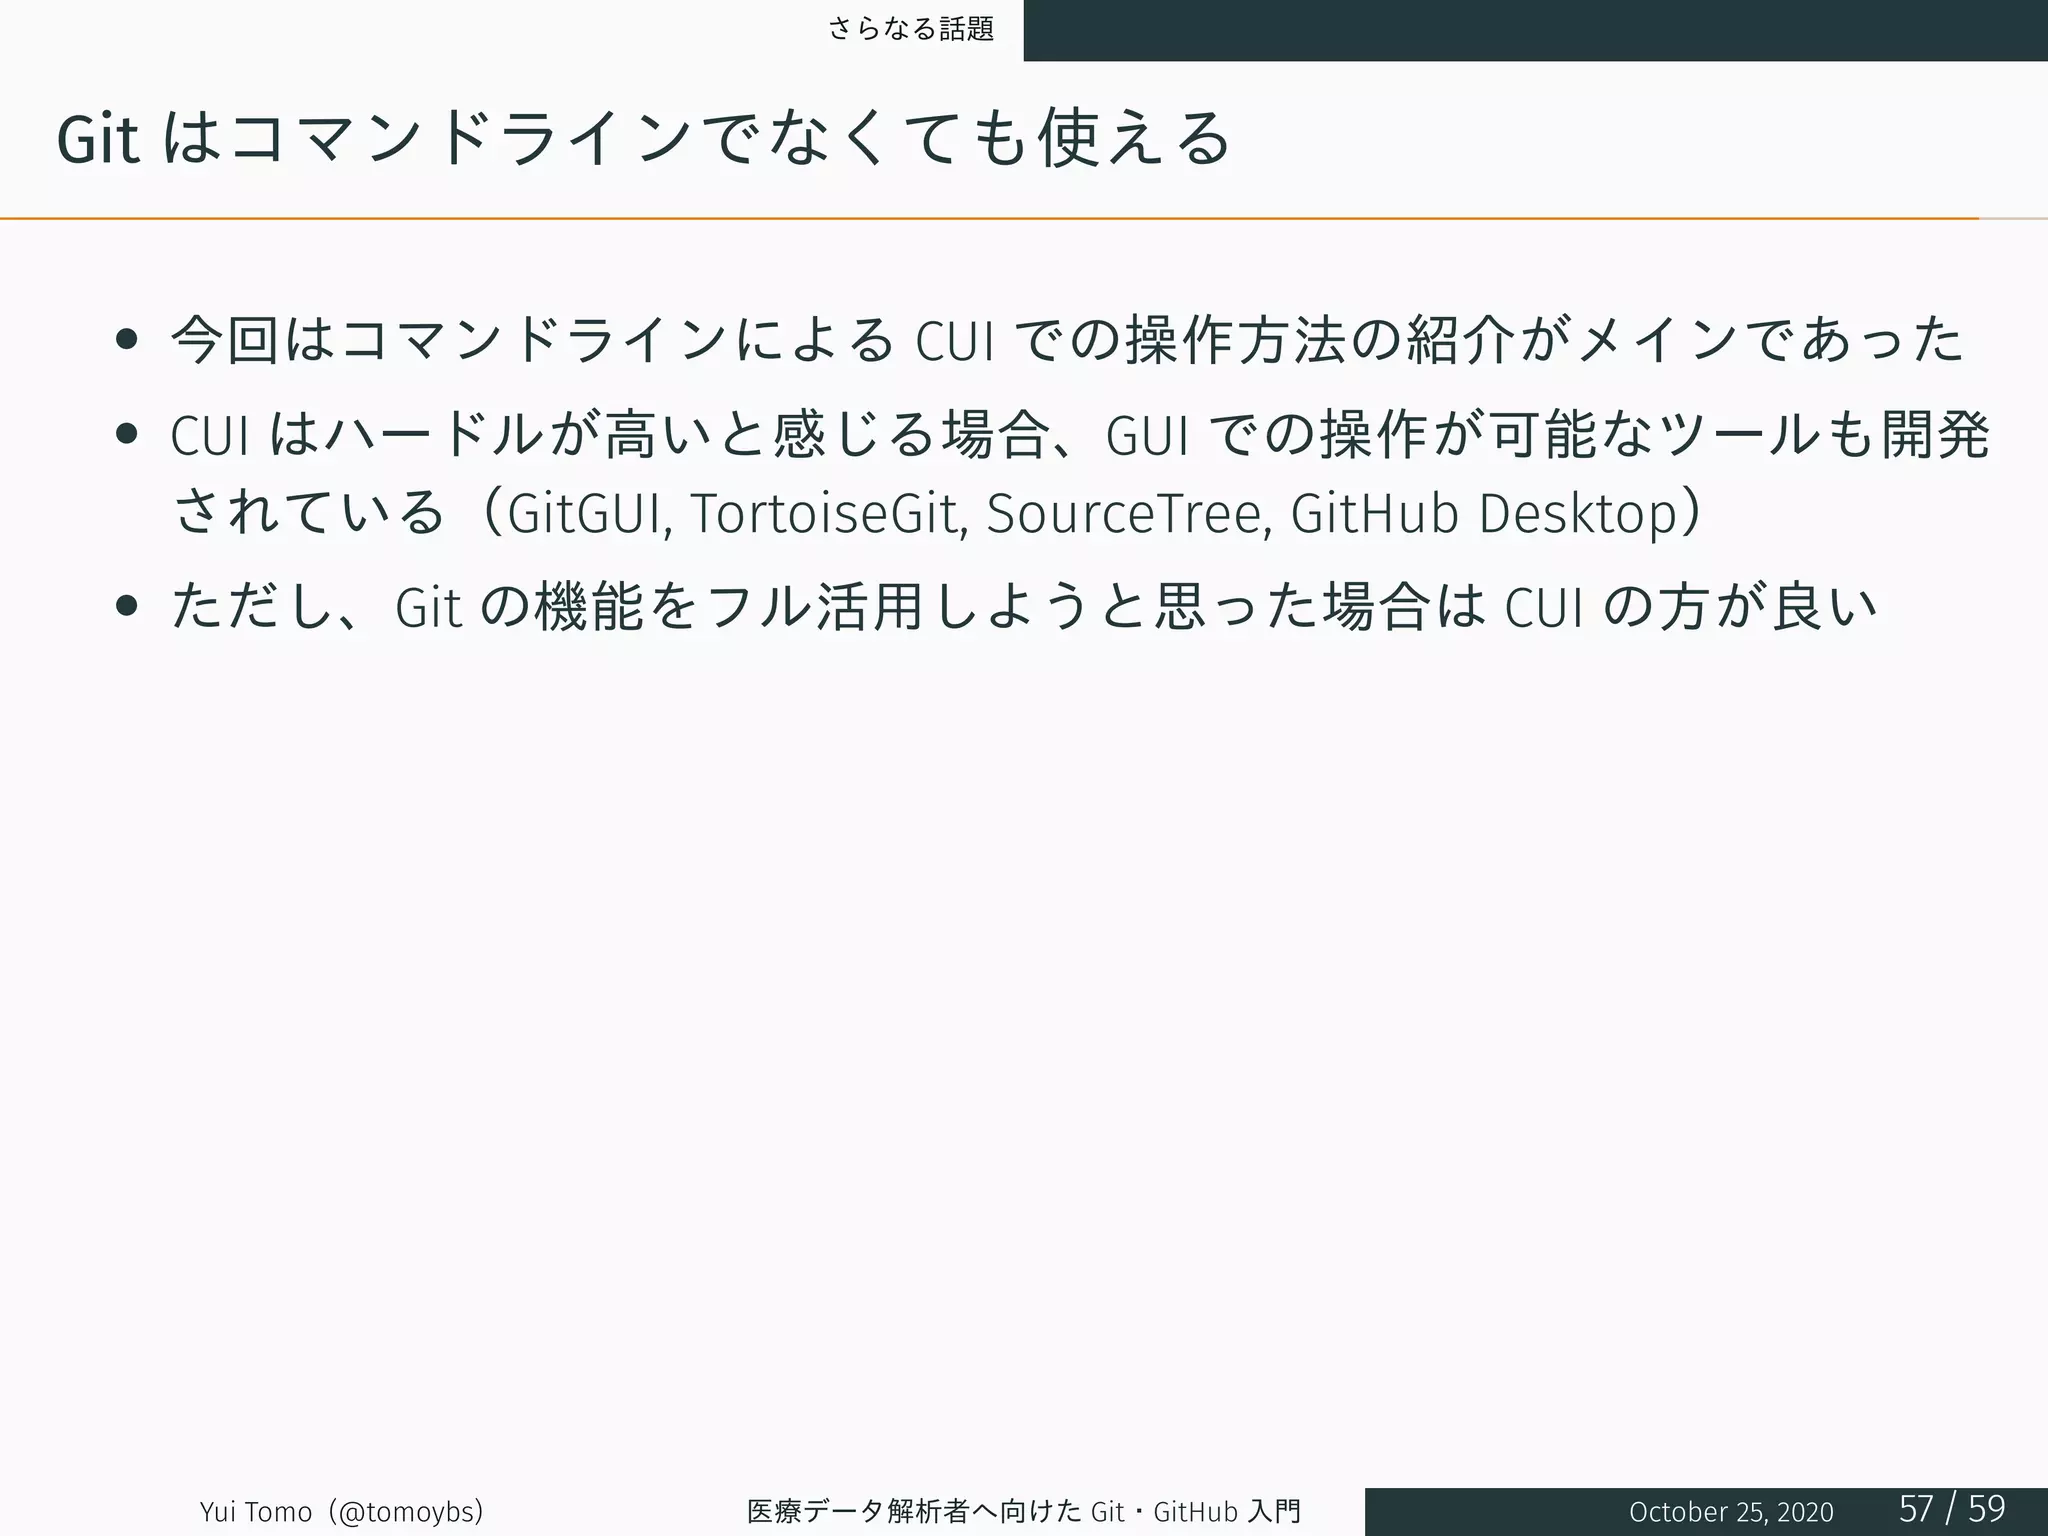Click the さらなる話題 section tab in header
Image resolution: width=2048 pixels, height=1536 pixels.
(911, 30)
